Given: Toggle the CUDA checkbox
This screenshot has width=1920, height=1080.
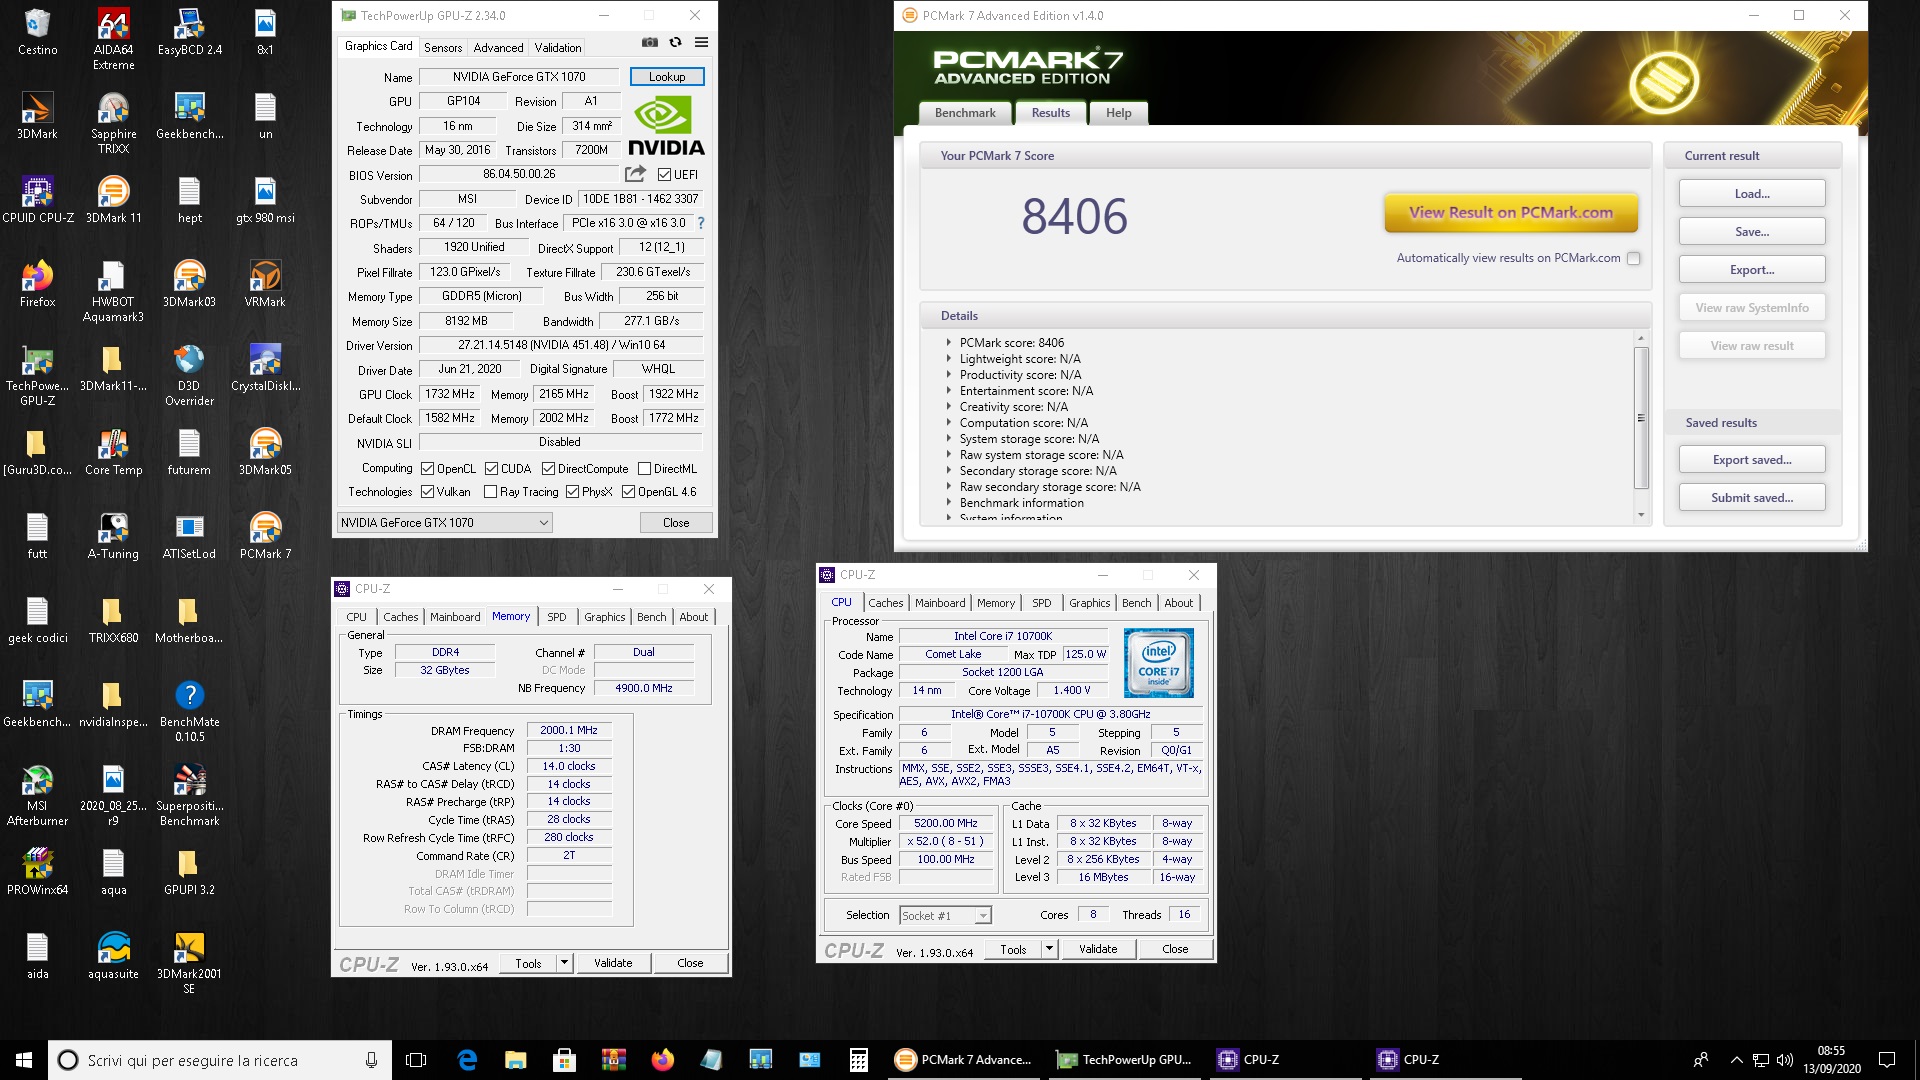Looking at the screenshot, I should click(x=491, y=468).
